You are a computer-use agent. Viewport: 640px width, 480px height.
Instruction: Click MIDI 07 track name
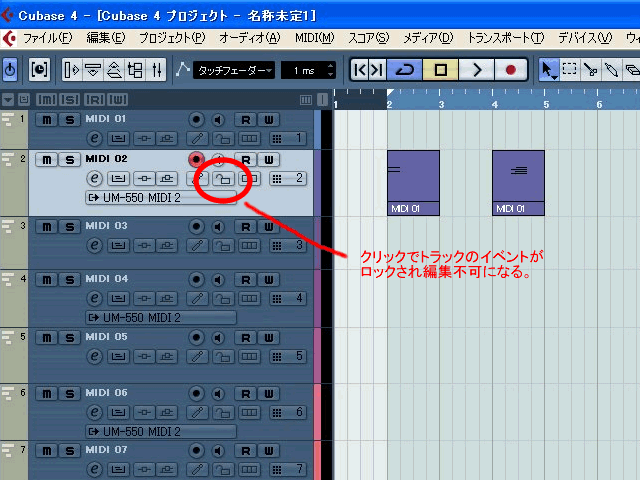[x=106, y=450]
